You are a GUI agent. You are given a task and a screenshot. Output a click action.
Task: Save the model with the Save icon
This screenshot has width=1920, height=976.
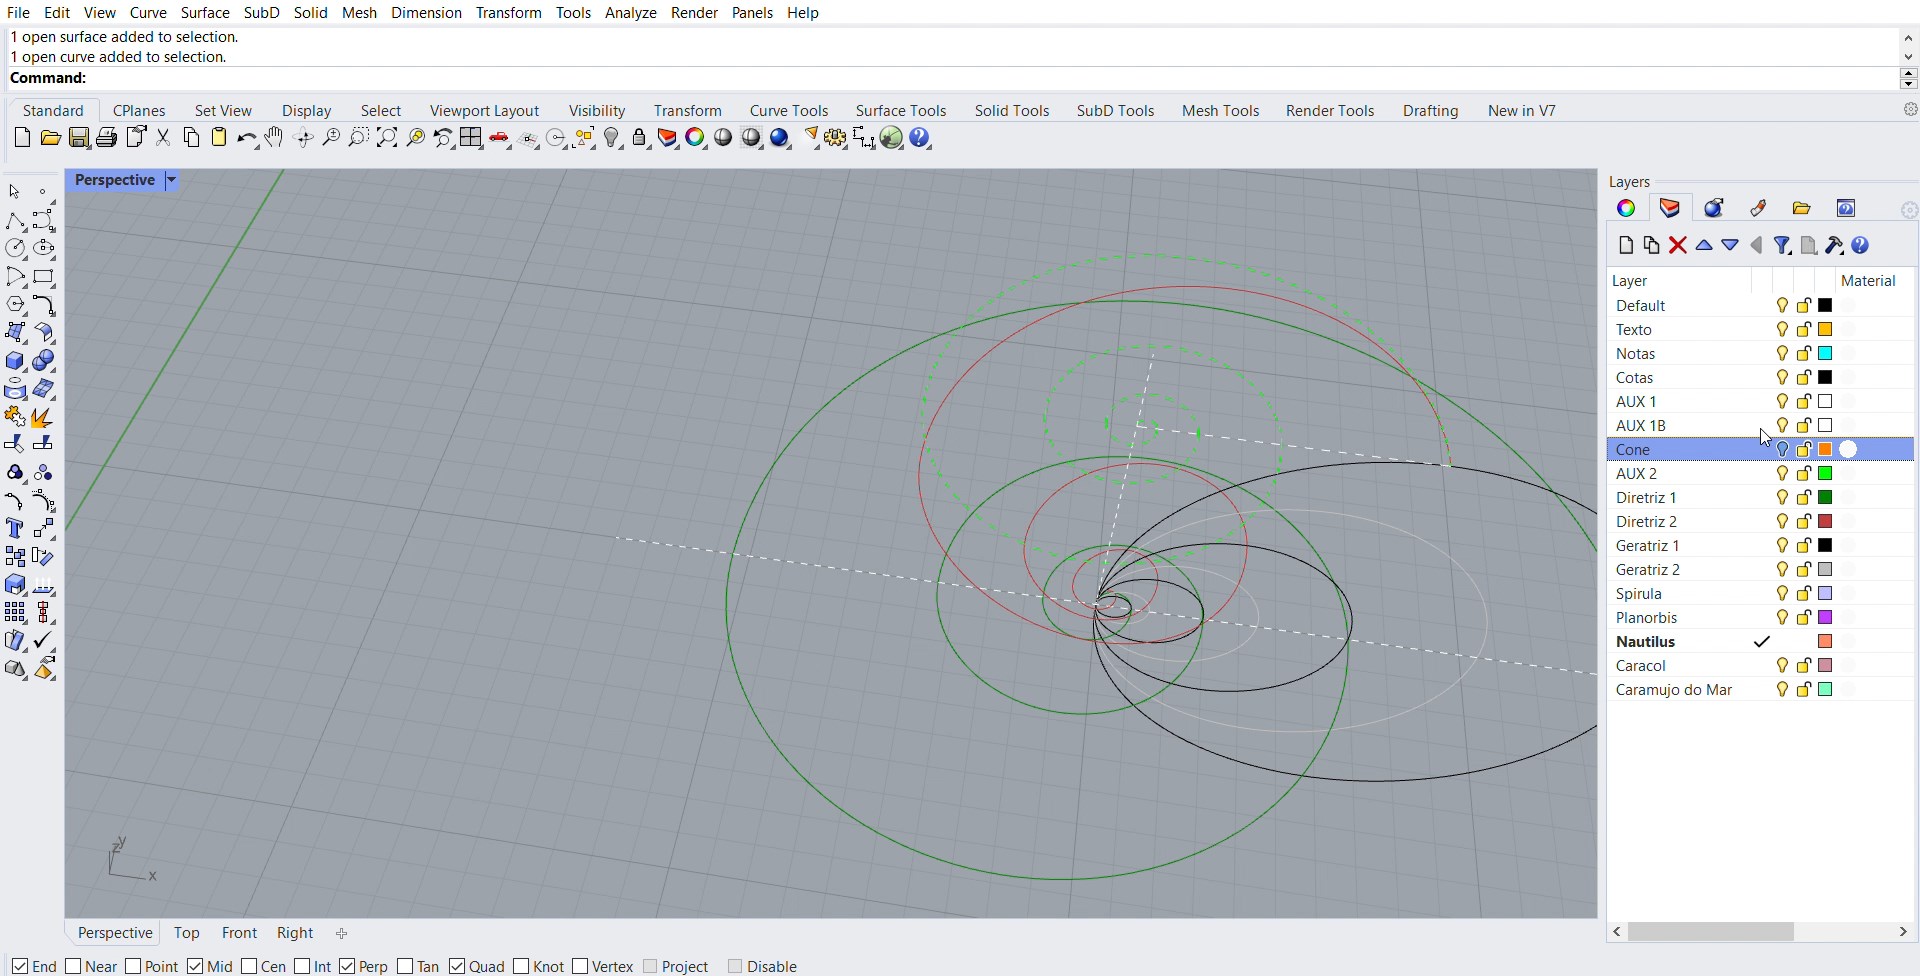79,138
